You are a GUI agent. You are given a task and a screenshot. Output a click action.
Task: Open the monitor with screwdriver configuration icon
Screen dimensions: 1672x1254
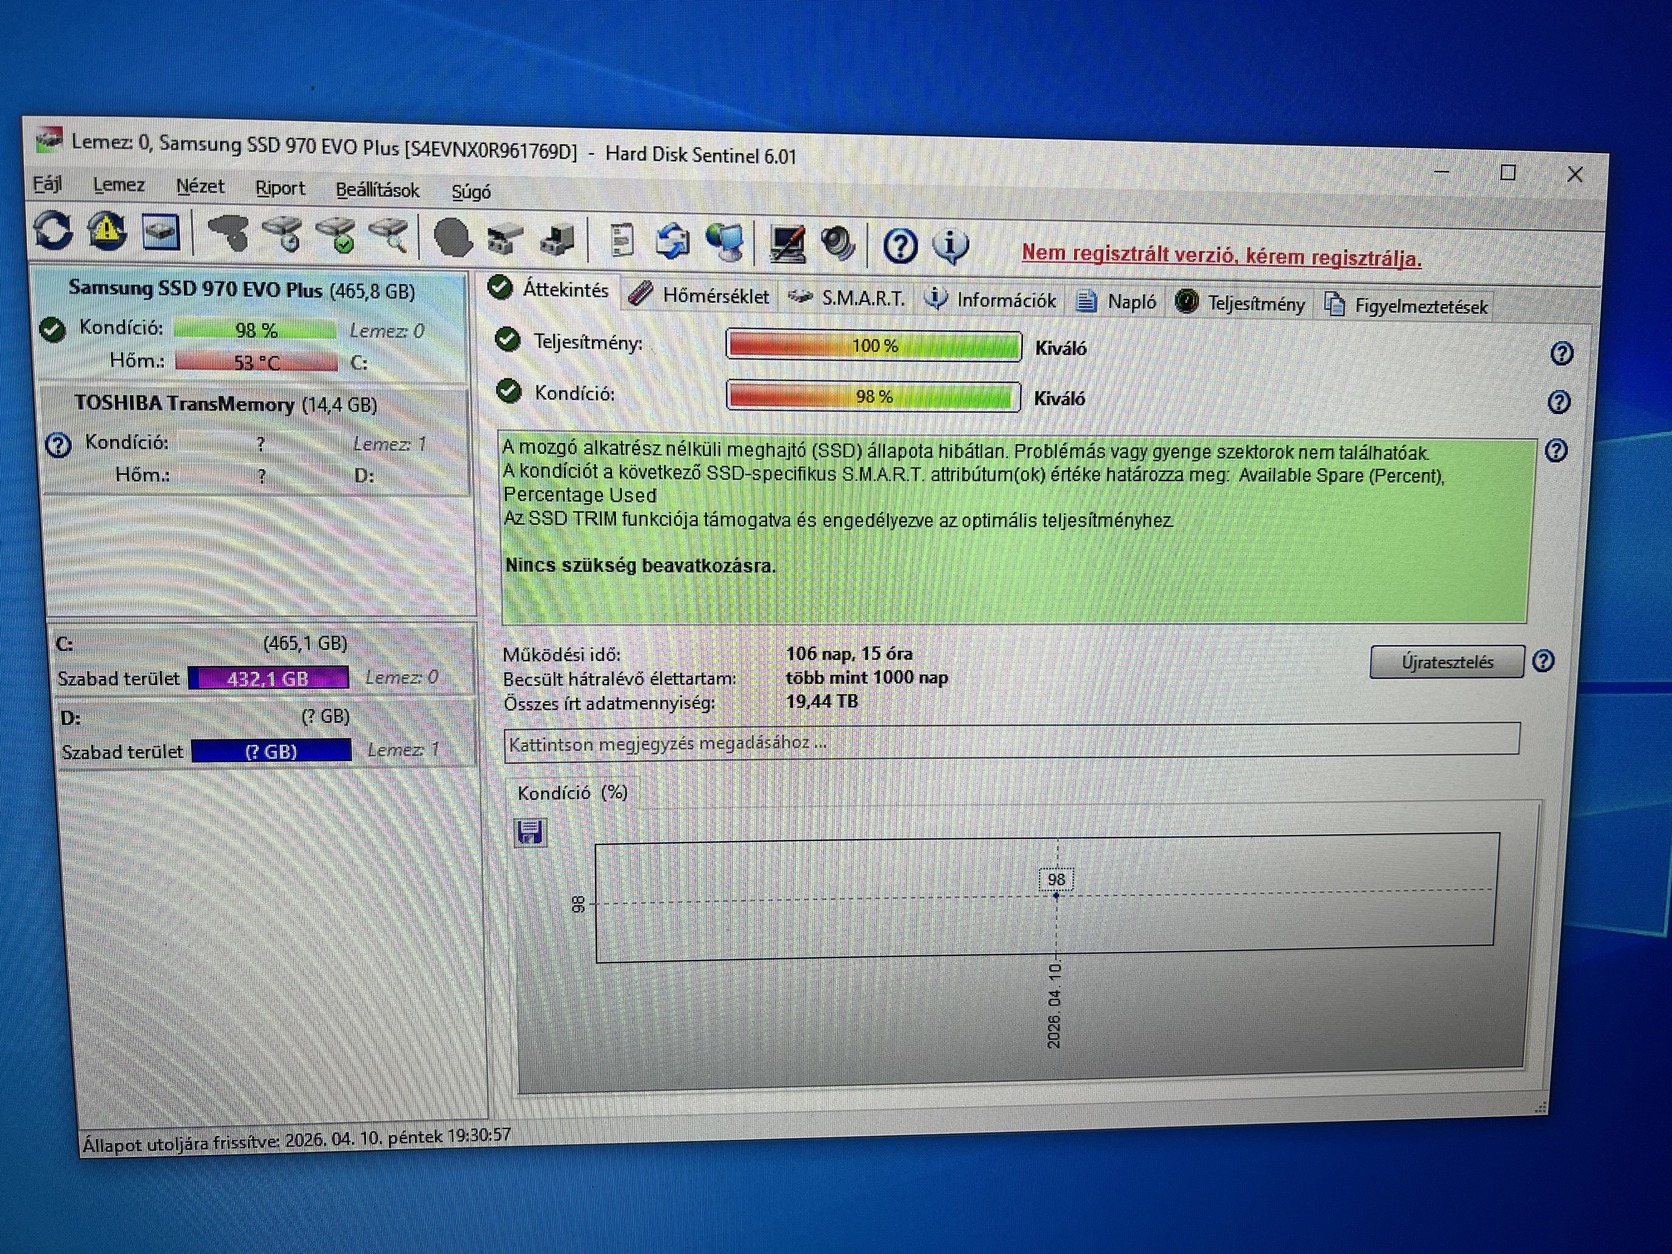pyautogui.click(x=787, y=243)
